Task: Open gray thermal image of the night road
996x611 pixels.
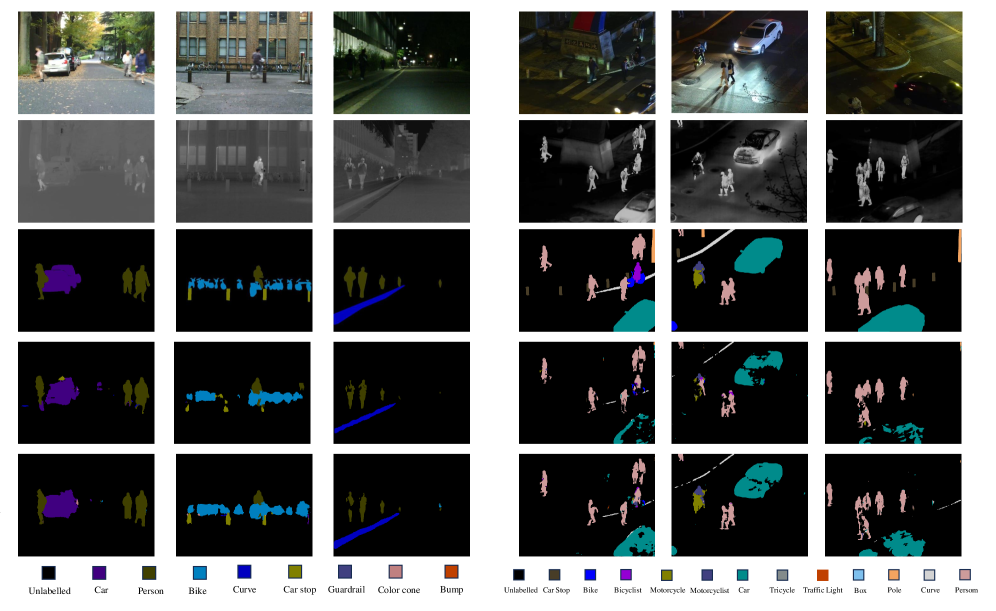Action: point(401,171)
